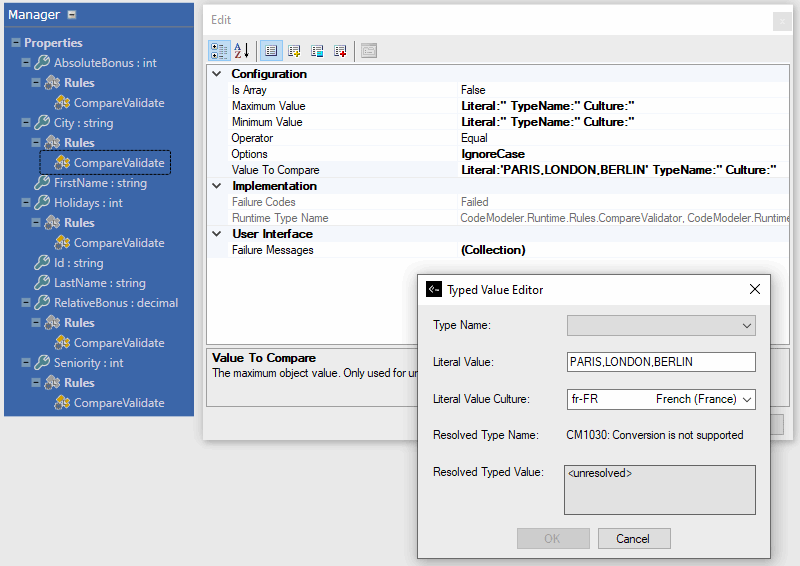Viewport: 800px width, 566px height.
Task: Collapse the AbsoluteBonus : int node
Action: pos(26,63)
